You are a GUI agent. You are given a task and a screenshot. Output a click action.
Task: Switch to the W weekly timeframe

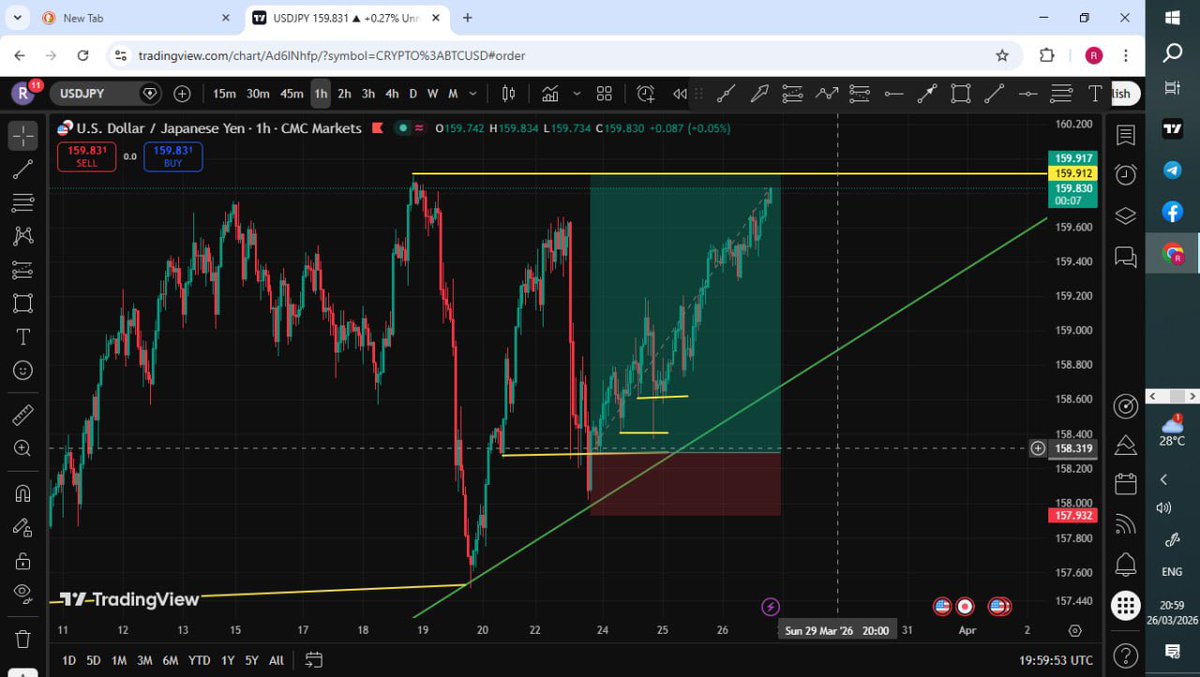pyautogui.click(x=433, y=93)
